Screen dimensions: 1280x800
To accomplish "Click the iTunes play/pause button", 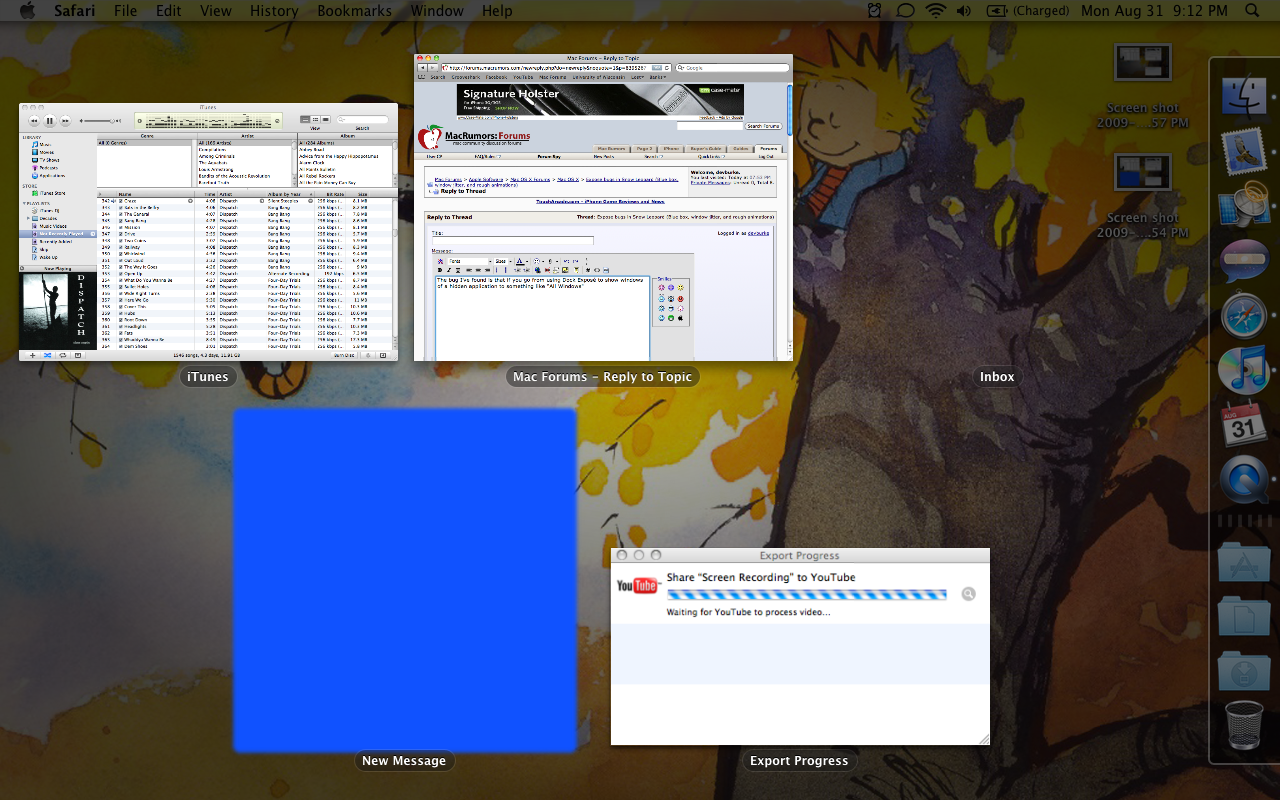I will 49,120.
